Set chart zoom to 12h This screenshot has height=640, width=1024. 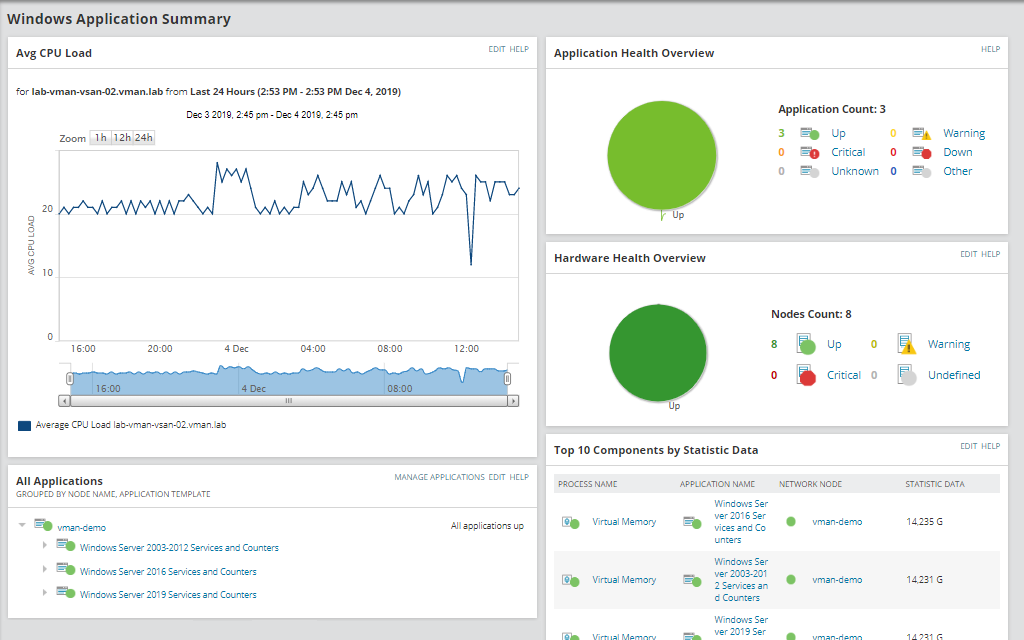(122, 138)
